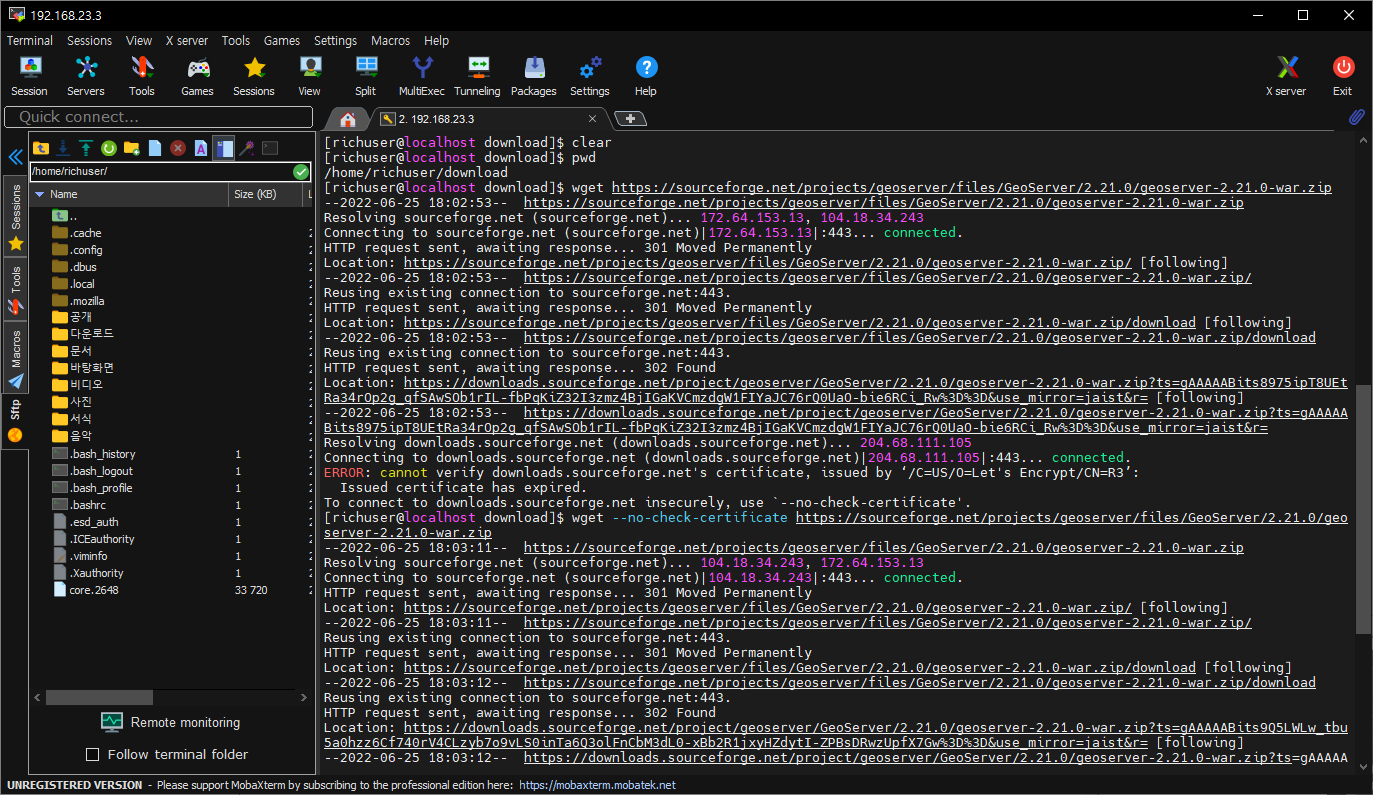Create a new folder in SFTP browser
The height and width of the screenshot is (795, 1373).
(131, 148)
